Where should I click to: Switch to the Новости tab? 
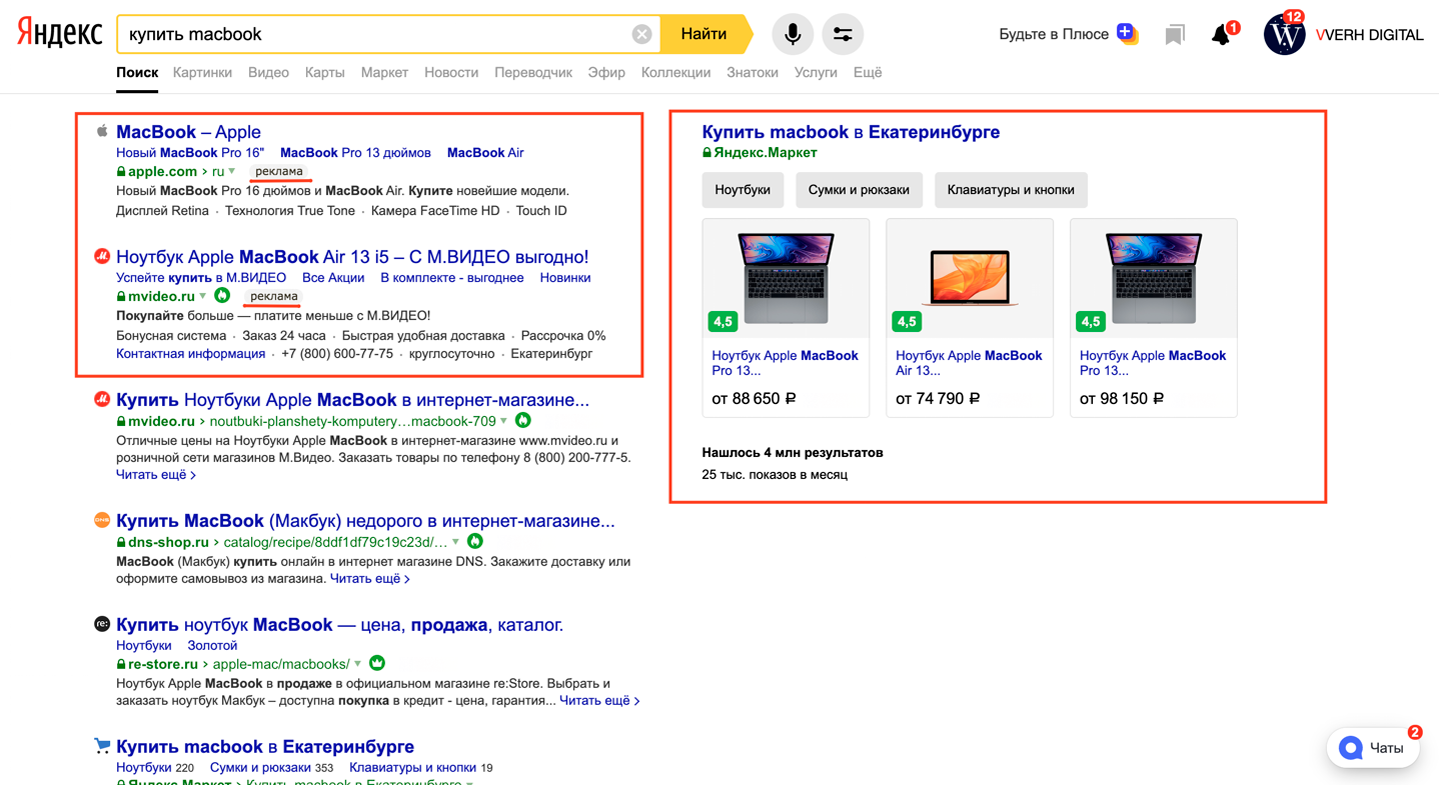click(x=451, y=72)
